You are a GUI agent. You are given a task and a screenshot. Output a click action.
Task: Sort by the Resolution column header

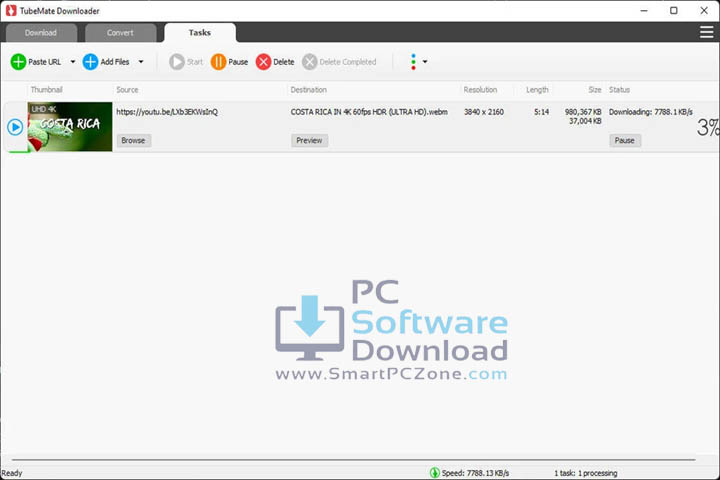(480, 90)
